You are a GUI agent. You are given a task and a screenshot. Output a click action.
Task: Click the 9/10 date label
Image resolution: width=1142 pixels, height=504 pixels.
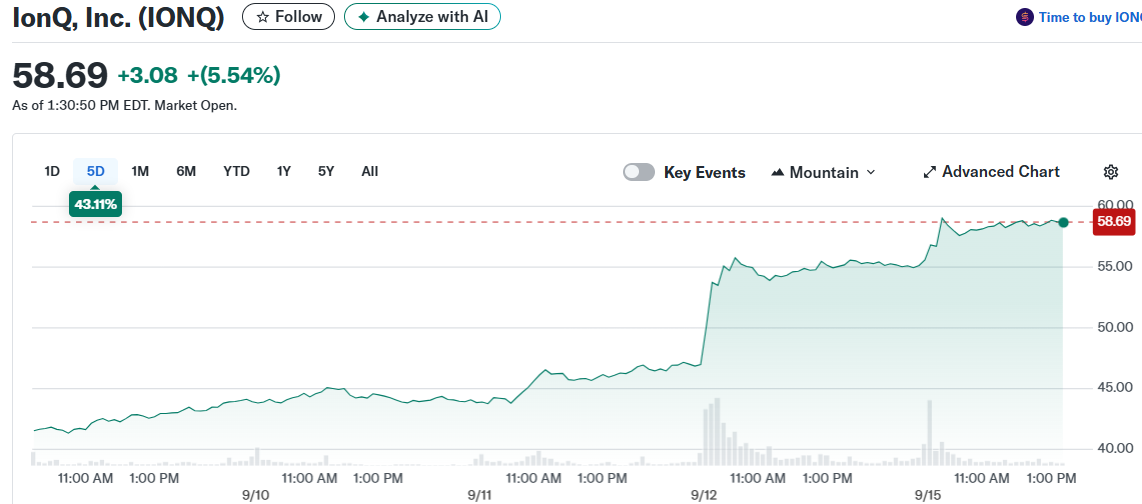pos(256,495)
